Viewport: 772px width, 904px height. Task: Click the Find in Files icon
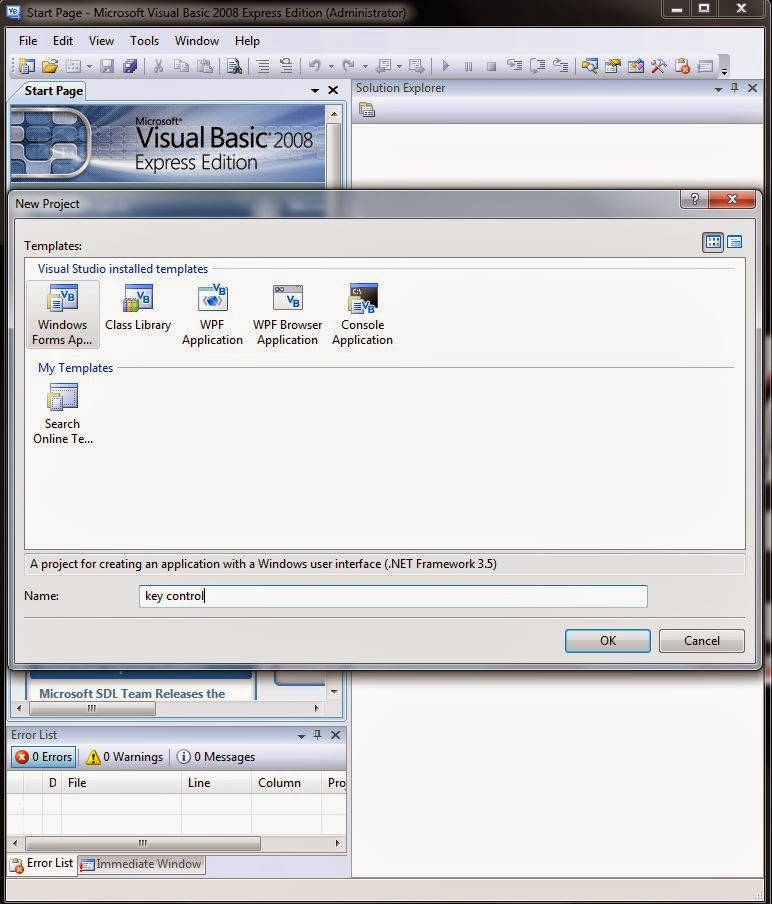point(234,66)
